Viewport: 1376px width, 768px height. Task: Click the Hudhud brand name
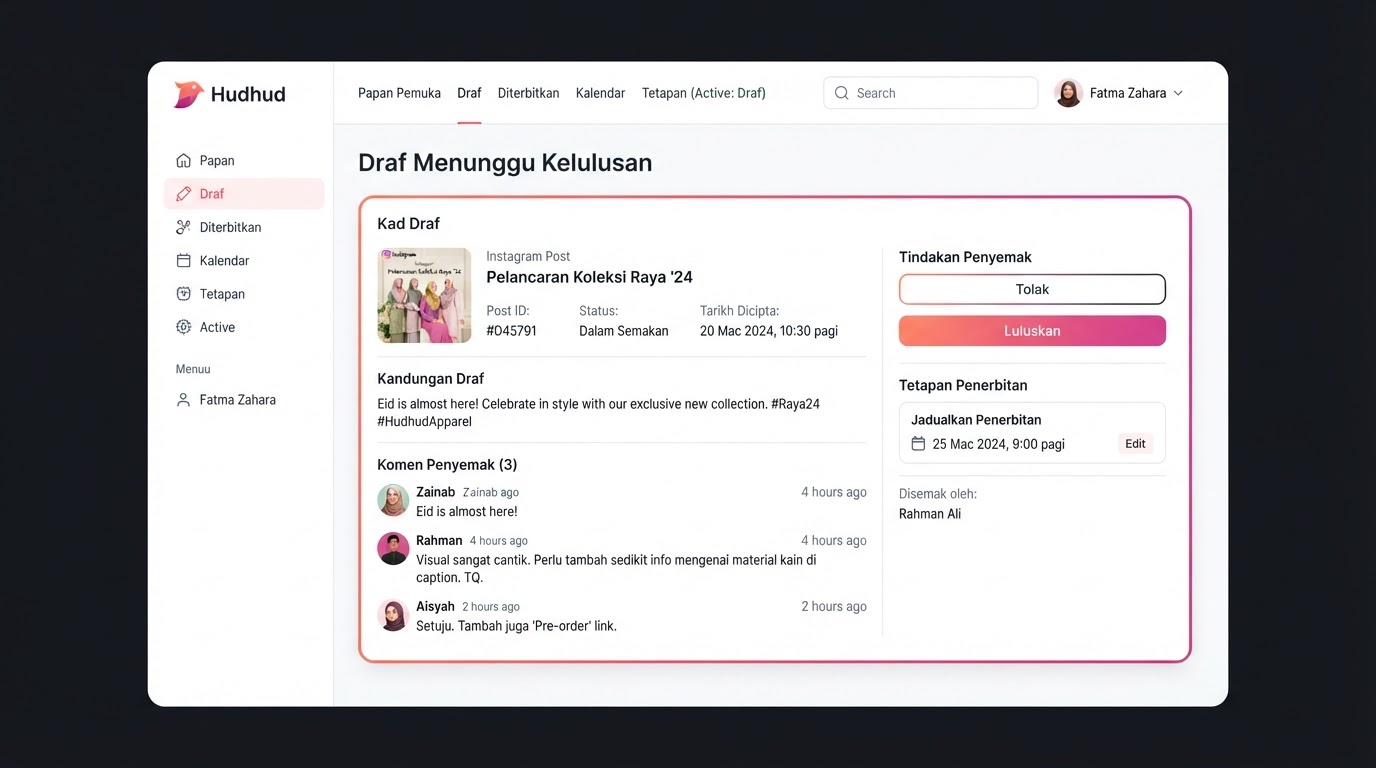[248, 94]
